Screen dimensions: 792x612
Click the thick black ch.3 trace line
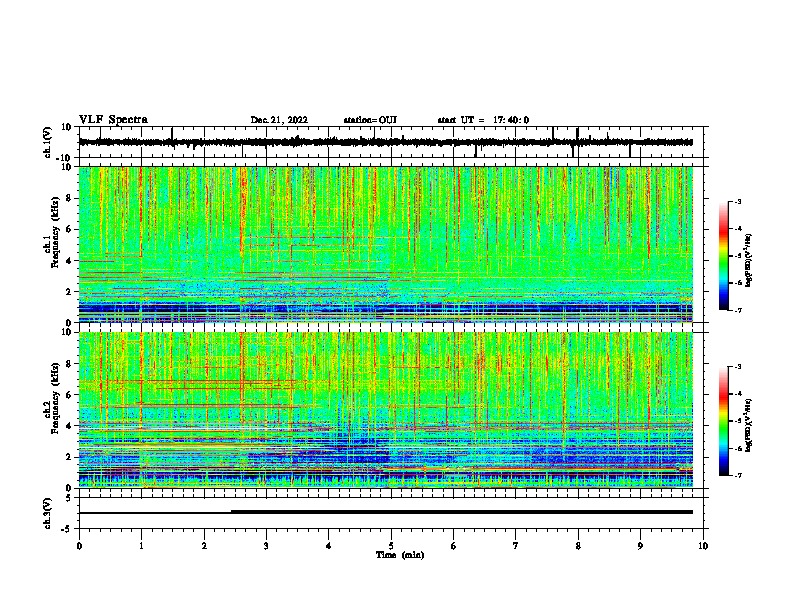coord(462,512)
